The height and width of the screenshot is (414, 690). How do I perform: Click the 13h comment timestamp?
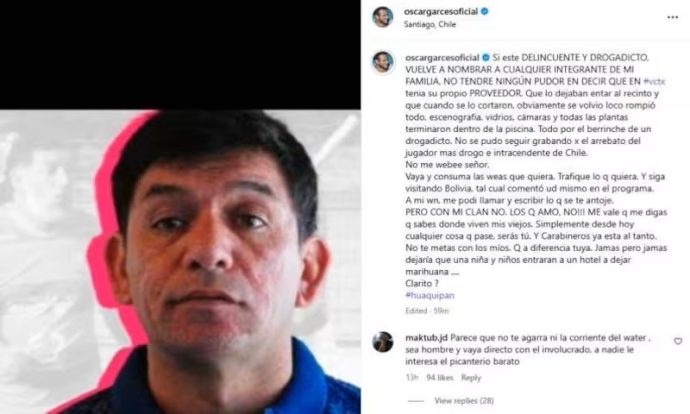click(x=411, y=377)
